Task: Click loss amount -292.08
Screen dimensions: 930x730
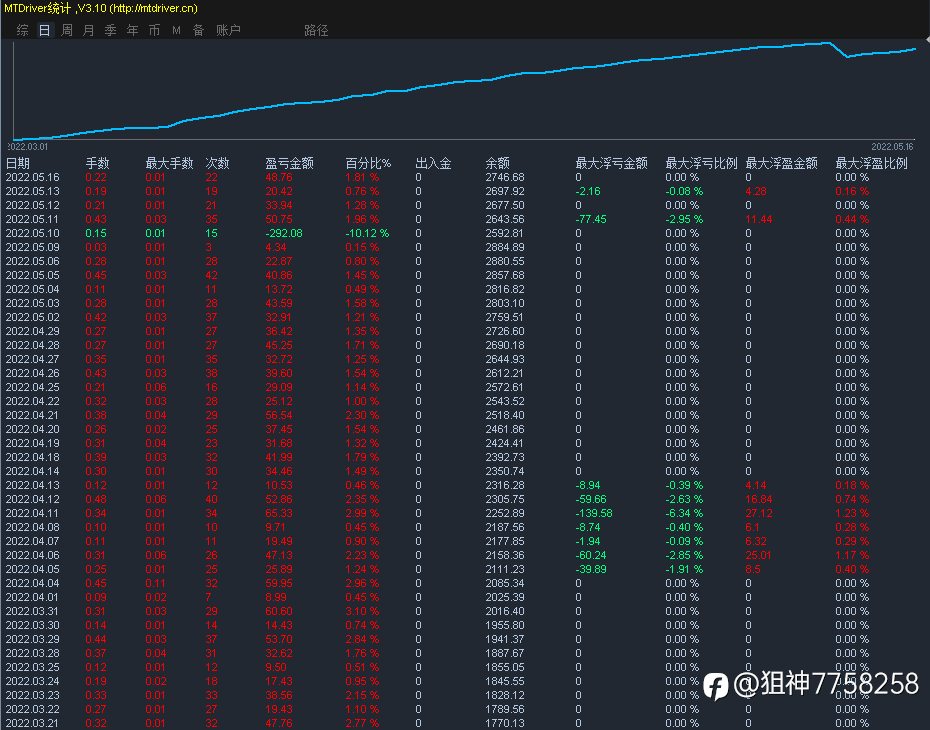Action: [284, 234]
